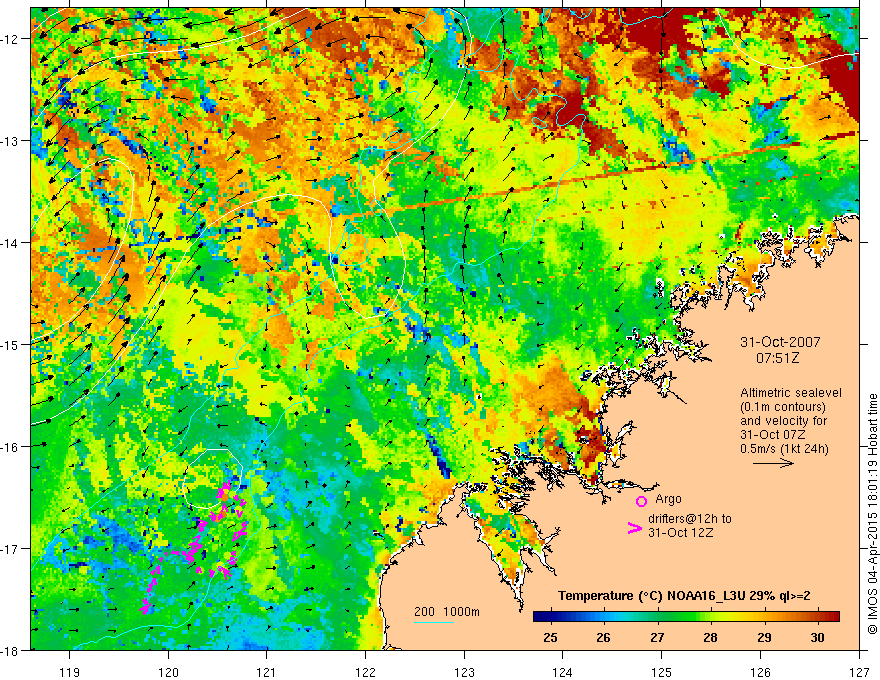Viewport: 880px width, 680px height.
Task: Click the date label 31-Oct-2007
Action: click(780, 342)
